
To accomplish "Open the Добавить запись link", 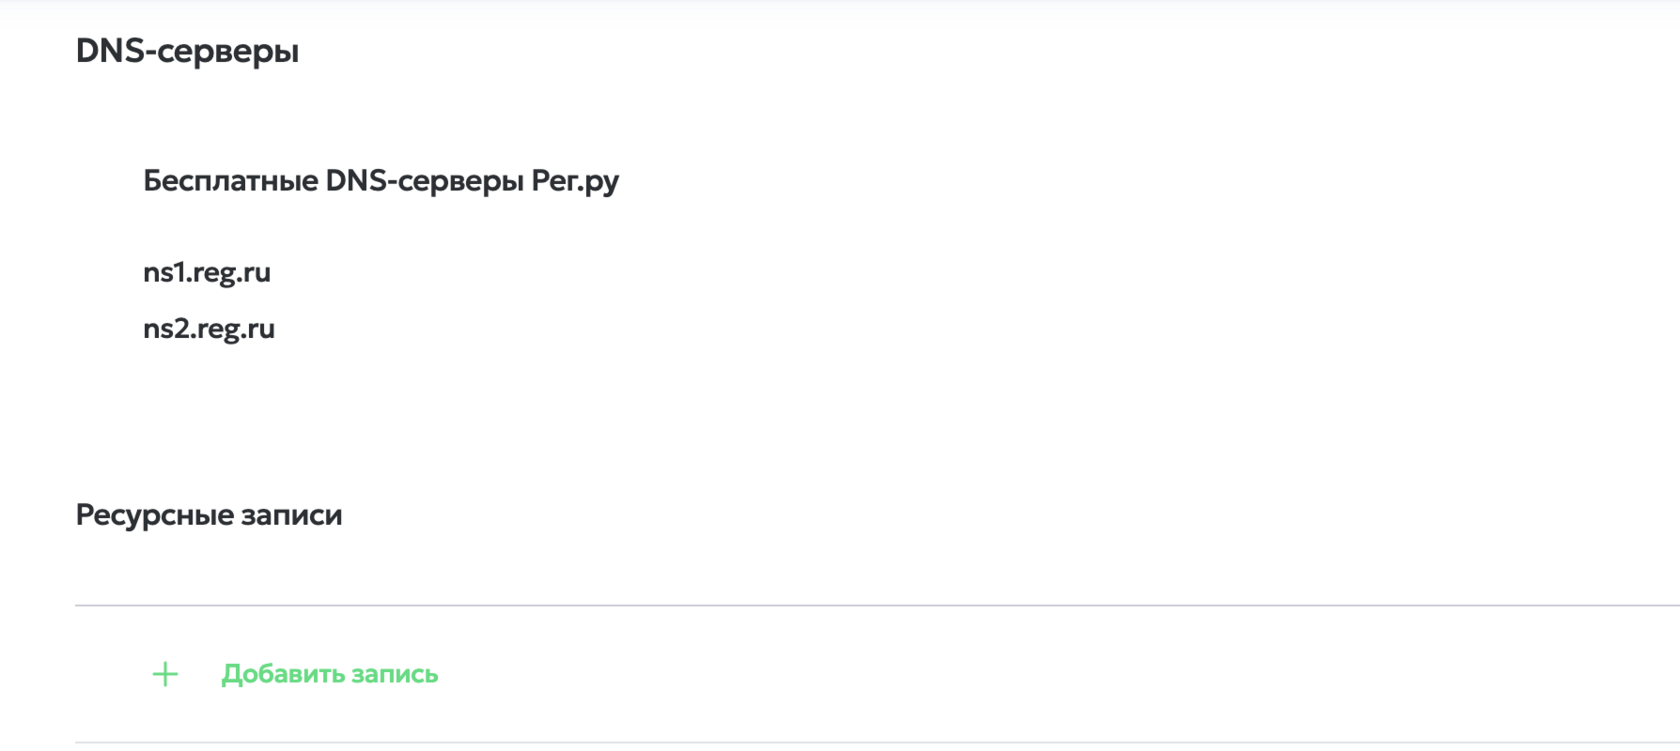I will click(x=329, y=674).
